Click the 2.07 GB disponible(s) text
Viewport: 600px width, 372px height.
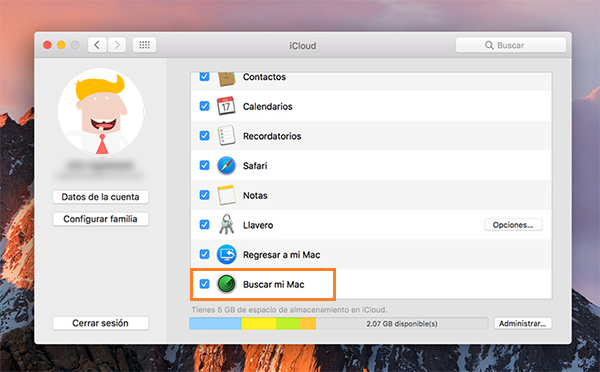pyautogui.click(x=401, y=324)
